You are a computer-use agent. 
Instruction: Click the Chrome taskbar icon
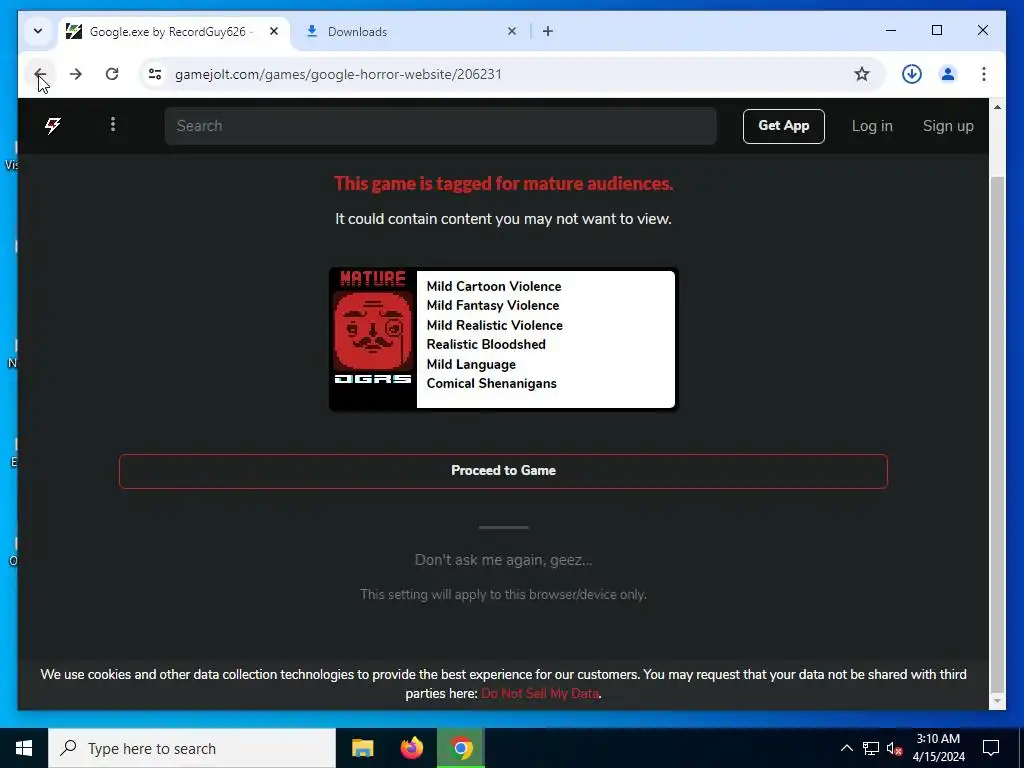pos(461,748)
